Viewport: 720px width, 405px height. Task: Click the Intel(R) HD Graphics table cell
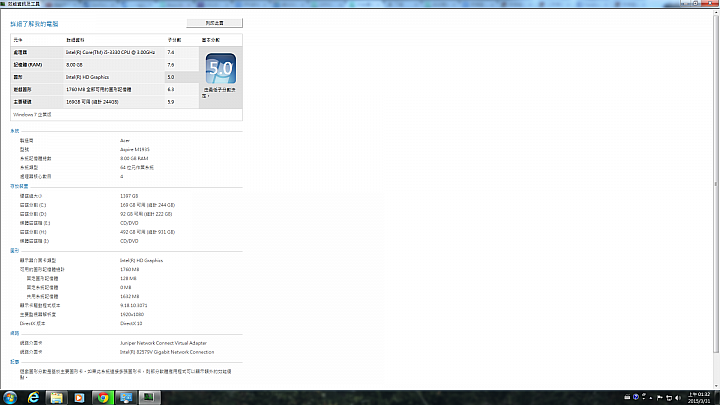(88, 77)
